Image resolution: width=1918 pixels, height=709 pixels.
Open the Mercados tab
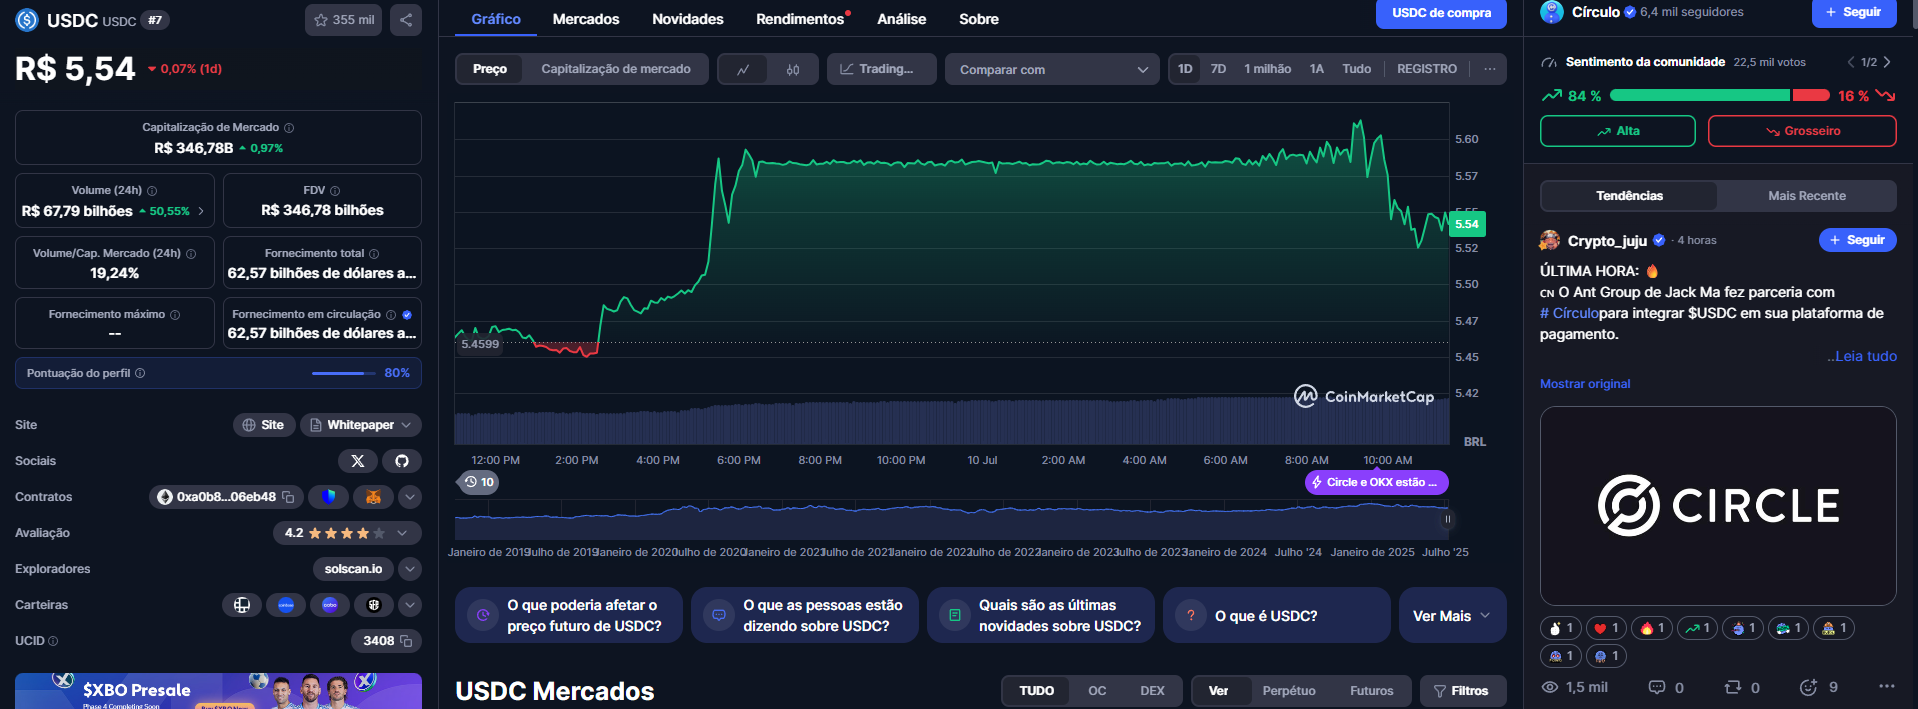coord(586,19)
